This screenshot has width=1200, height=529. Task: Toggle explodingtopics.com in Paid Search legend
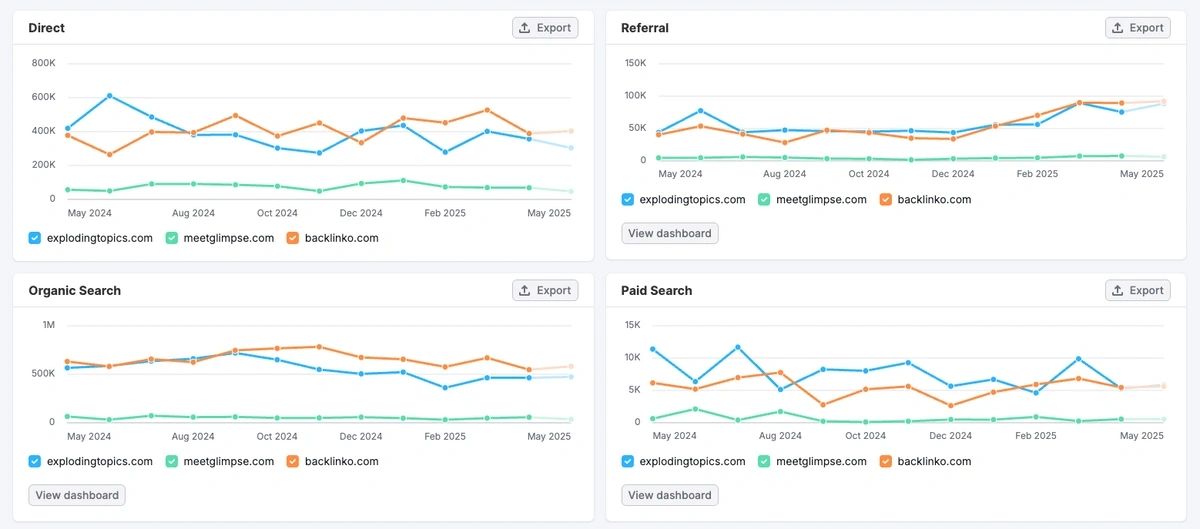coord(628,461)
